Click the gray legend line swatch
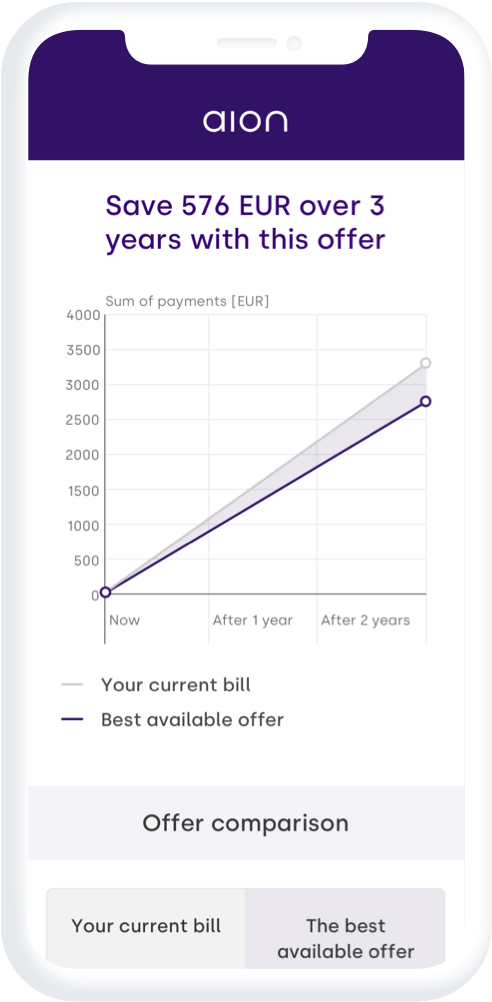Viewport: 492px width, 1002px height. (x=72, y=685)
